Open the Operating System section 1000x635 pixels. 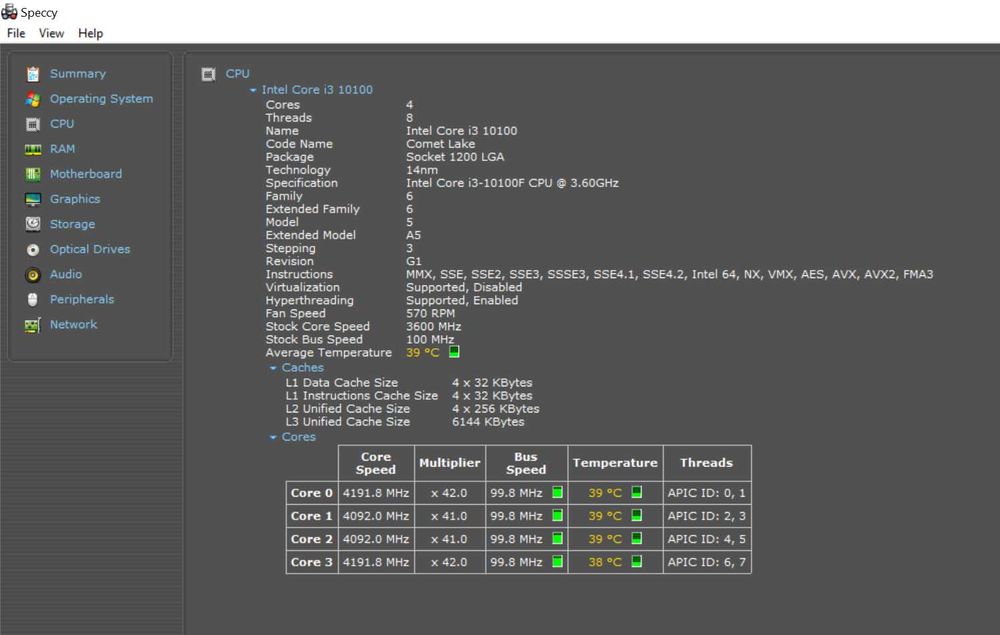point(101,99)
